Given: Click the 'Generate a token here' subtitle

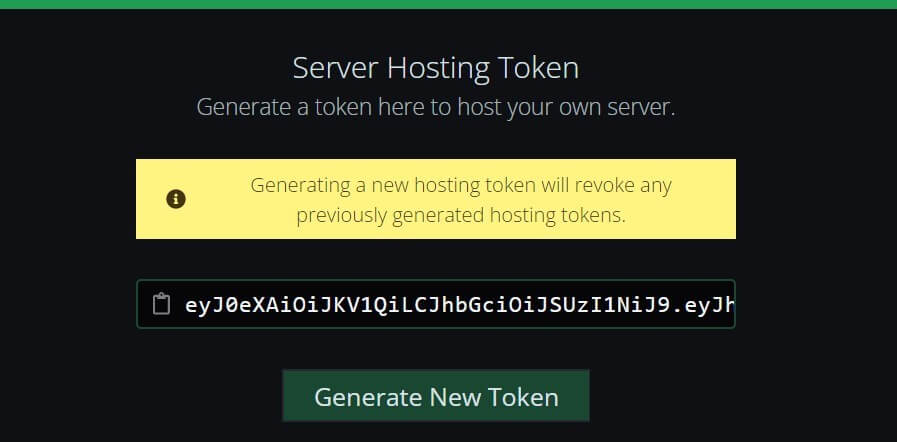Looking at the screenshot, I should pyautogui.click(x=436, y=107).
